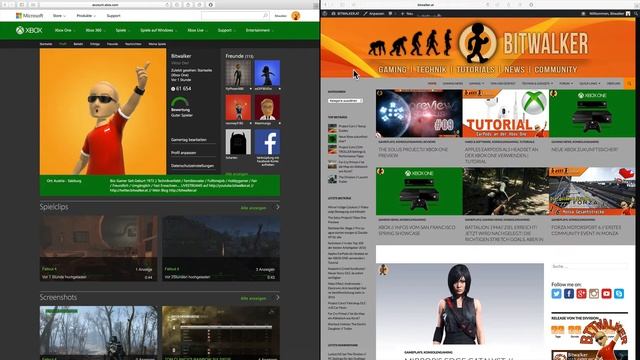Click Xbox Safari address bar
This screenshot has height=360, width=640.
(104, 5)
